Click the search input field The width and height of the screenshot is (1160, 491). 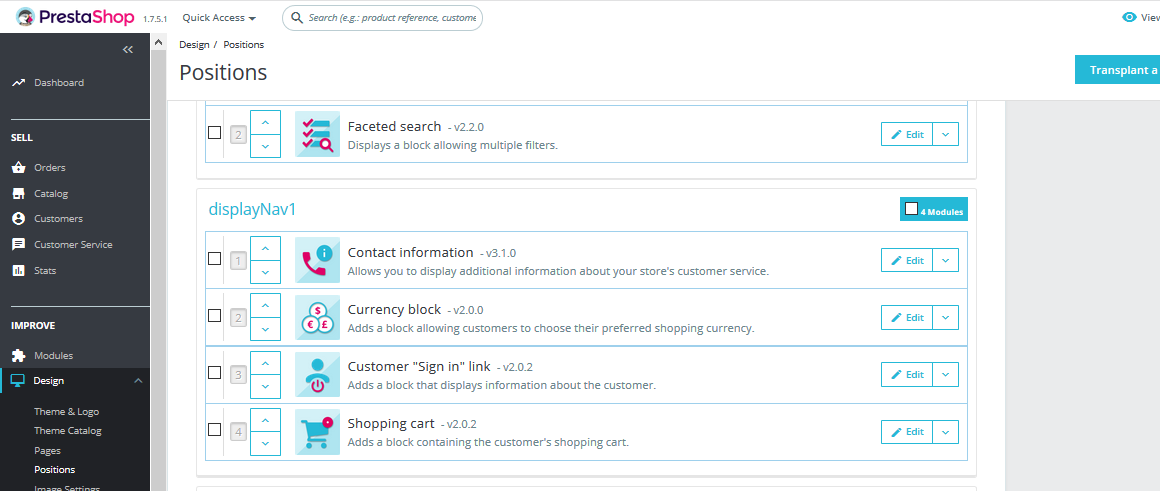(x=392, y=18)
